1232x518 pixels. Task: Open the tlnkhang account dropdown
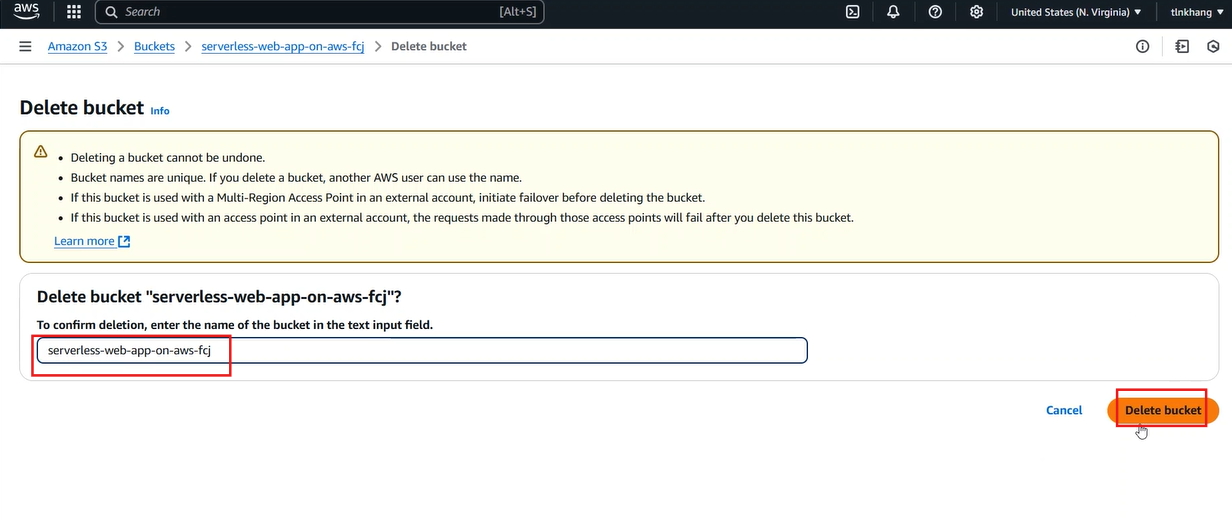click(x=1197, y=12)
